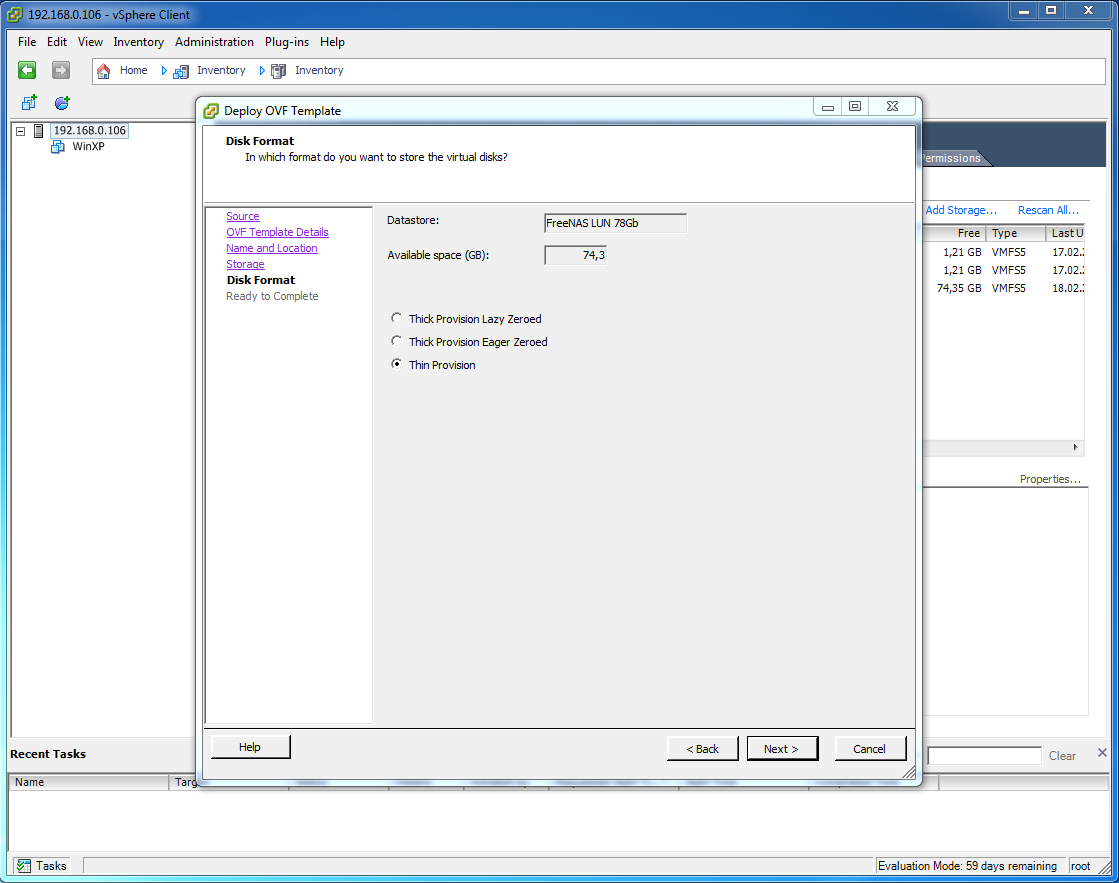Select Thick Provision Eager Zeroed
The image size is (1119, 883).
coord(396,340)
